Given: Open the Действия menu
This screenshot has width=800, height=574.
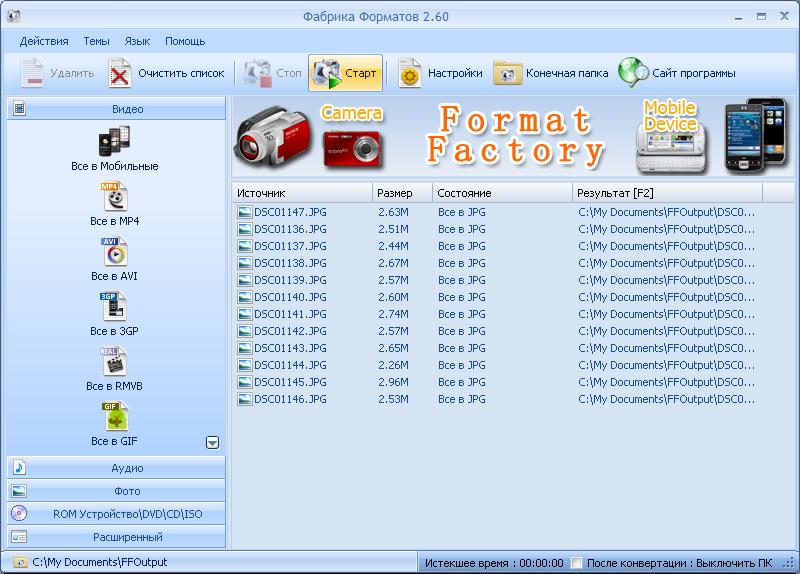Looking at the screenshot, I should [44, 41].
